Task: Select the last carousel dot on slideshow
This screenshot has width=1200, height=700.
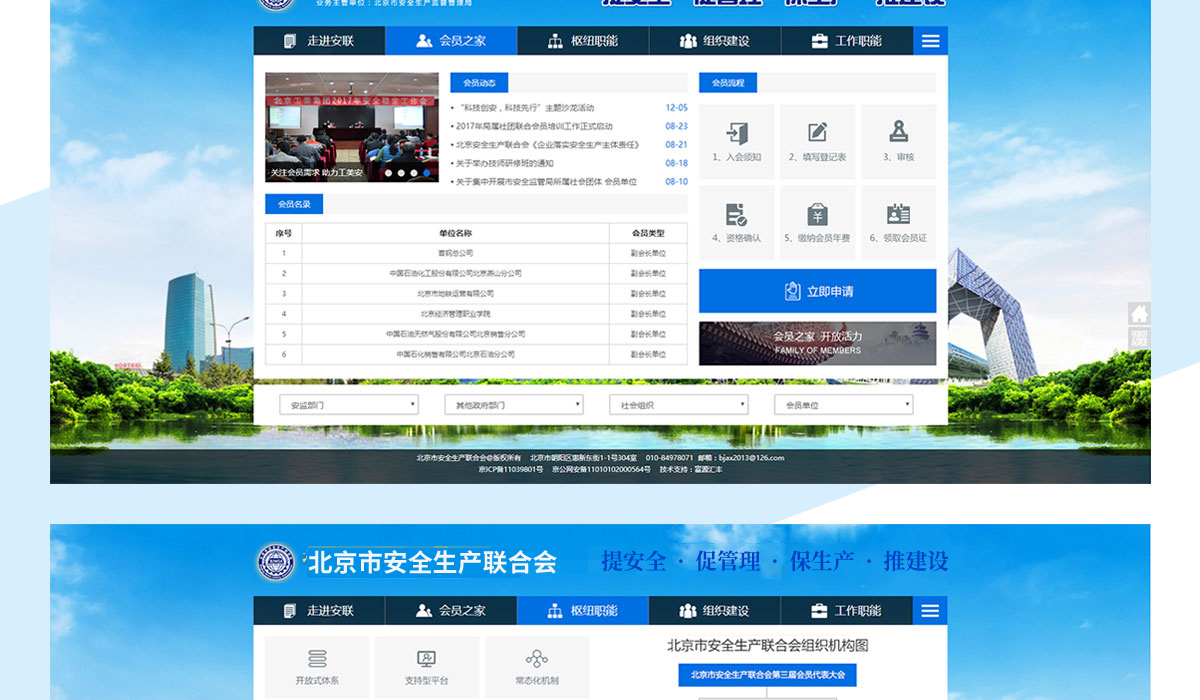Action: click(427, 173)
